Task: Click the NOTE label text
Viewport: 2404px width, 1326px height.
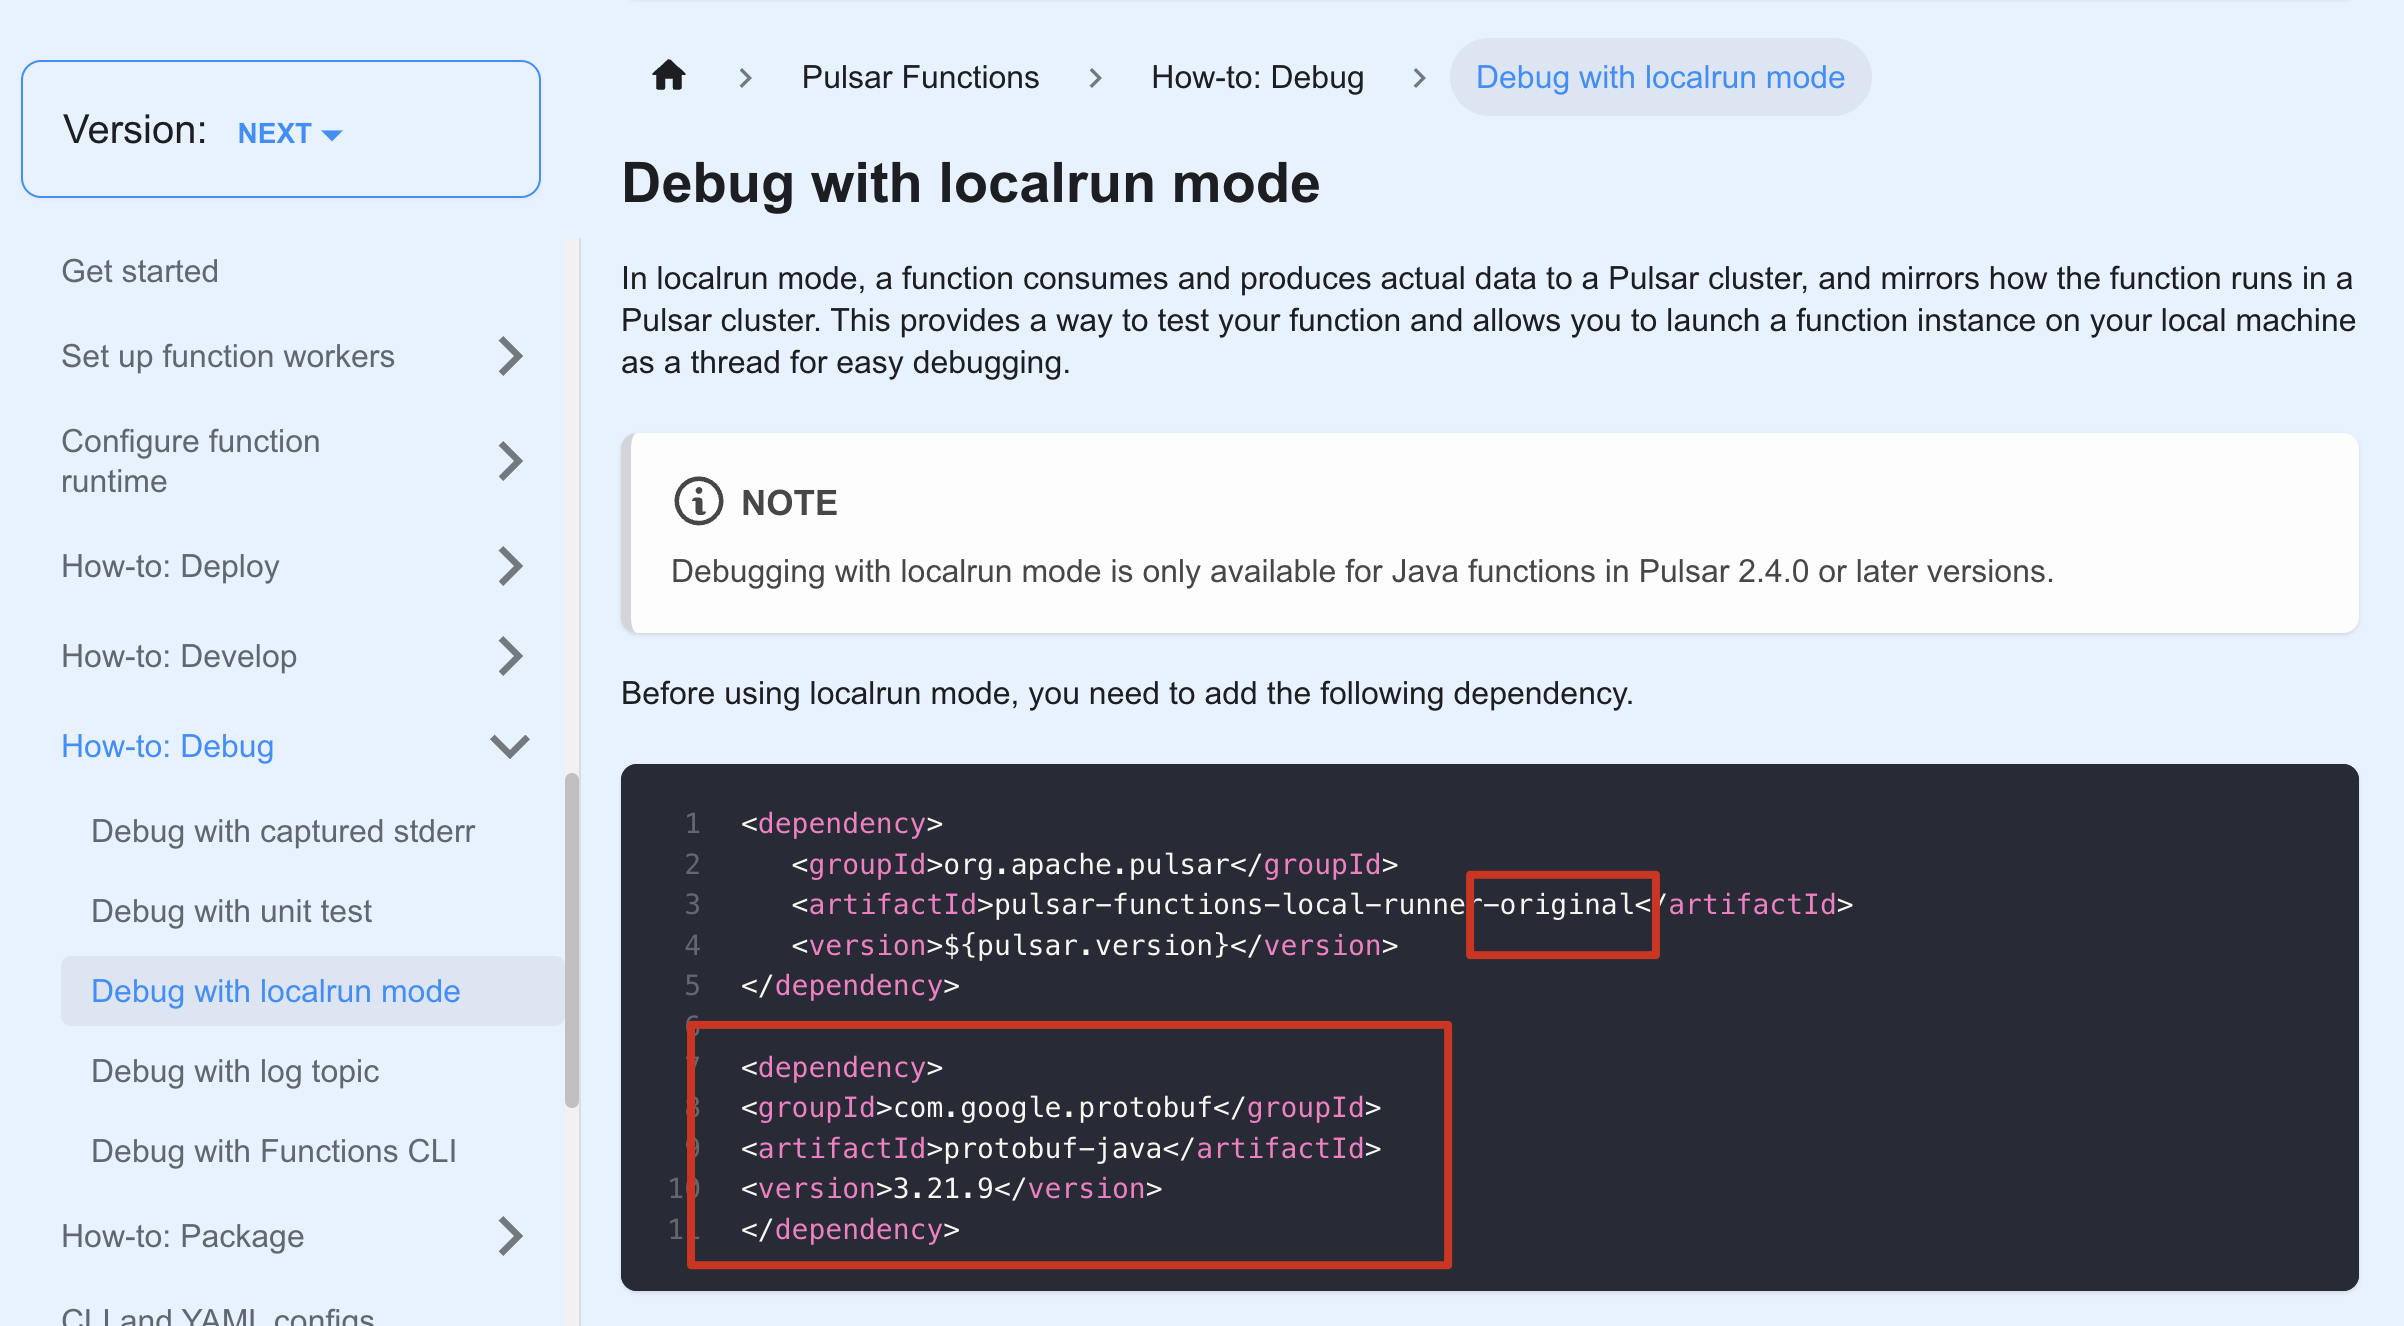Action: tap(789, 502)
